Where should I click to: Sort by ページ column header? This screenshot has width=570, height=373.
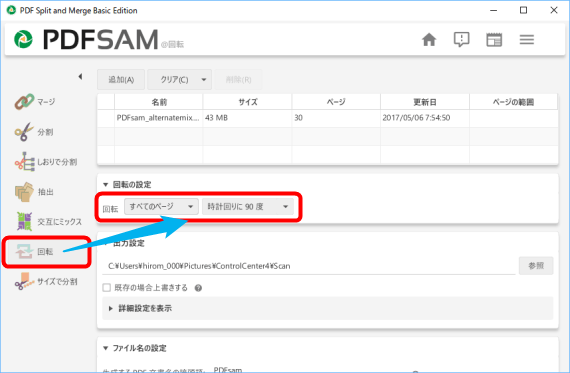[336, 102]
